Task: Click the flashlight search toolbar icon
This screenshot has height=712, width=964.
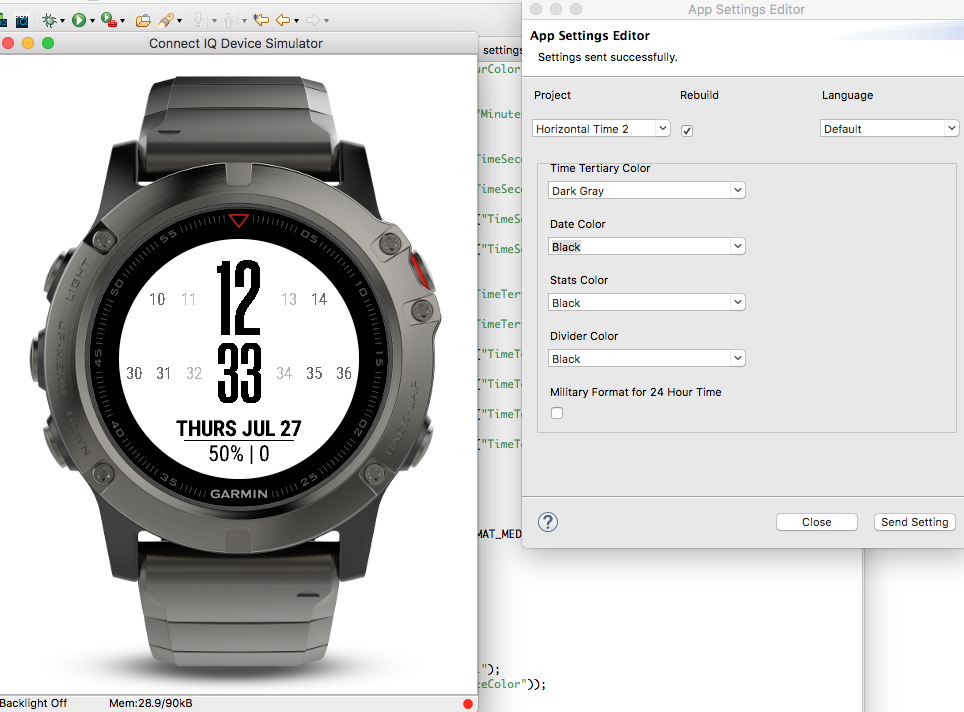Action: point(165,20)
